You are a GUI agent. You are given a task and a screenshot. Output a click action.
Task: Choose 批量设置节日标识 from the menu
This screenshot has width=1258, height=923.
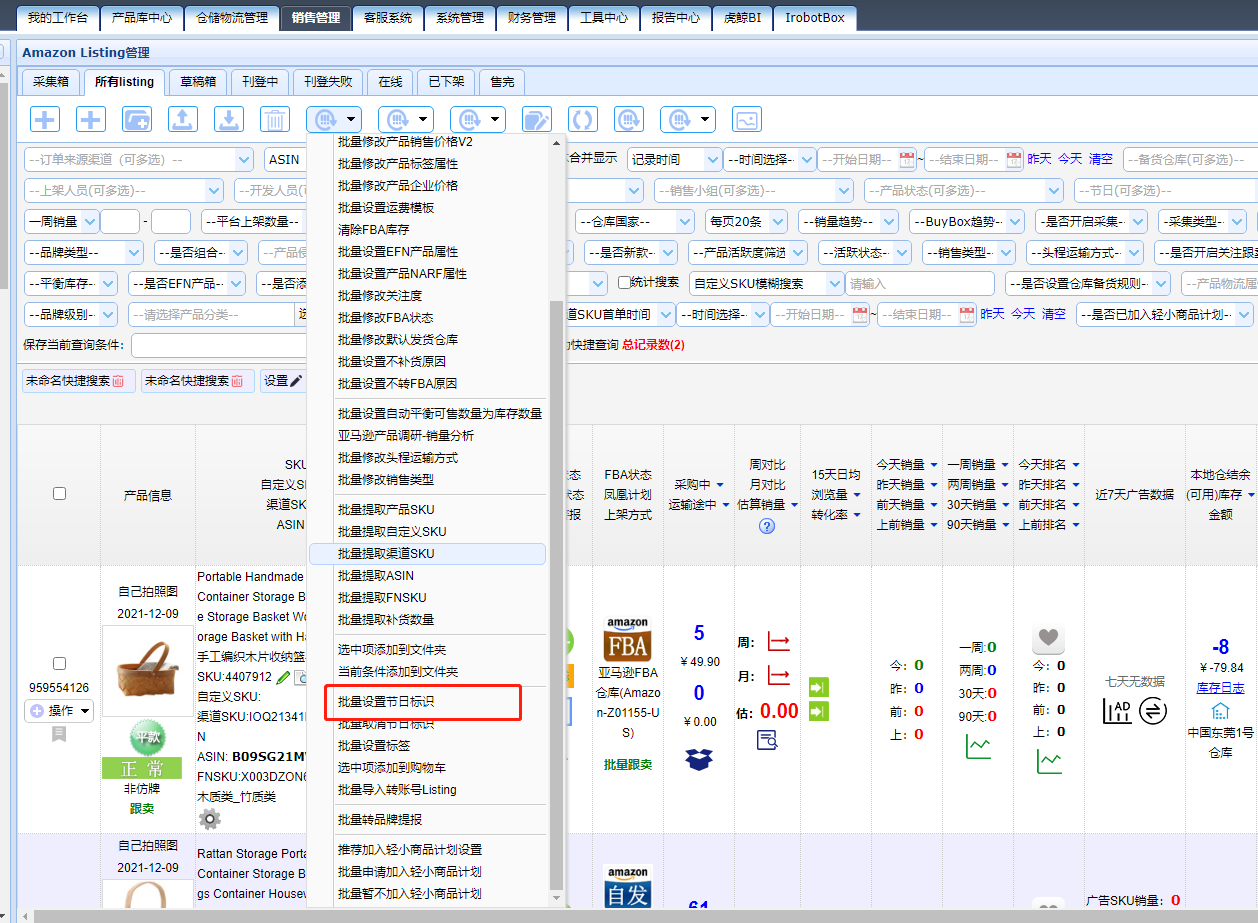386,702
